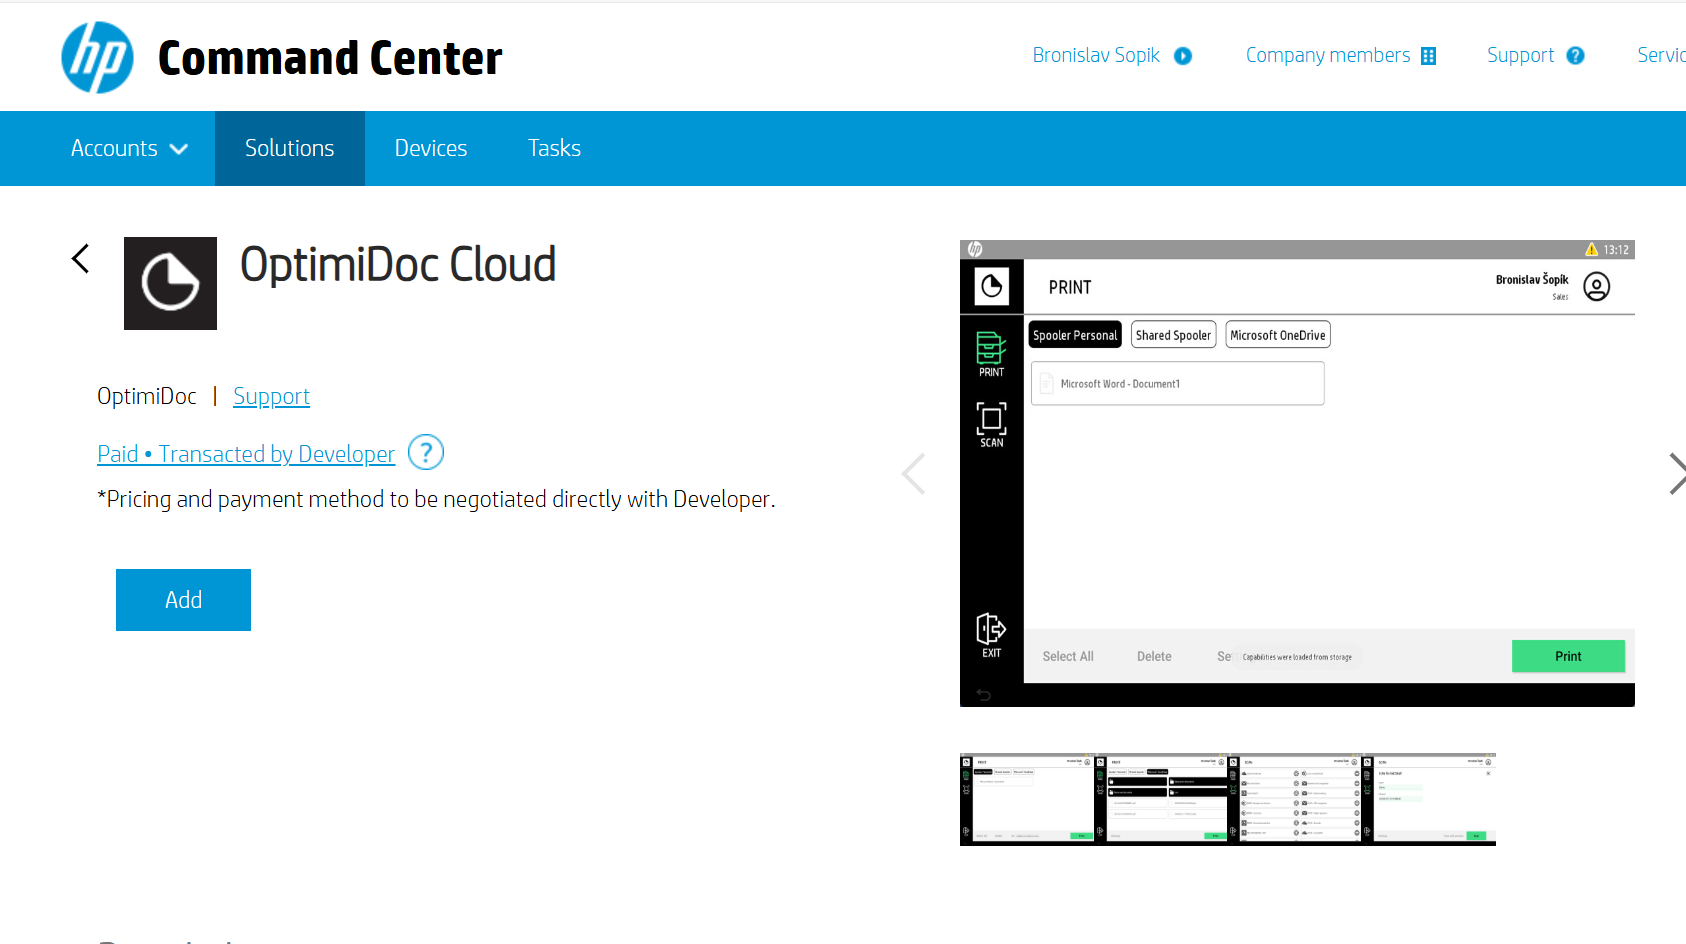Click the Support help icon in header

click(x=1576, y=56)
